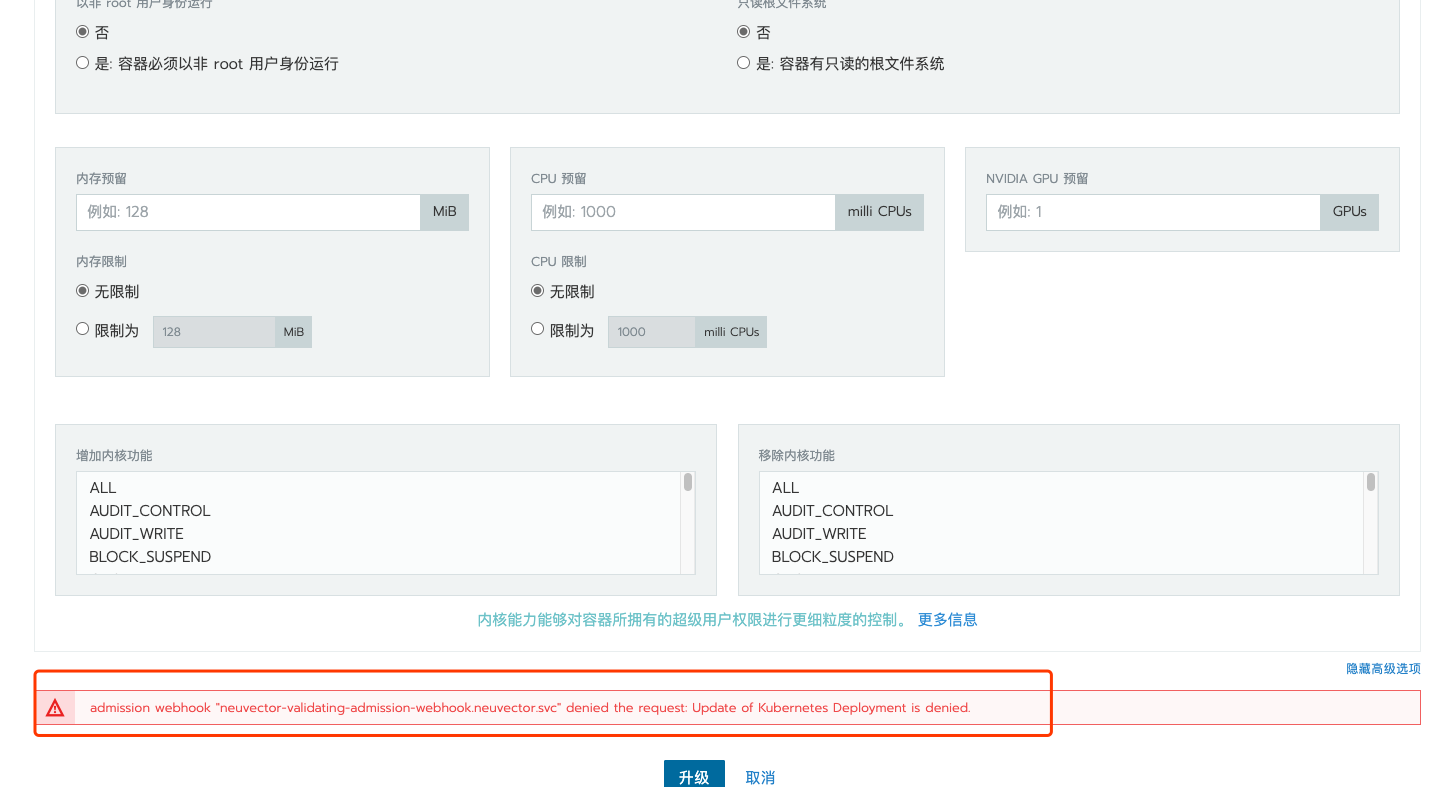The height and width of the screenshot is (787, 1453).
Task: Choose memory limit '无限制' radio
Action: point(83,291)
